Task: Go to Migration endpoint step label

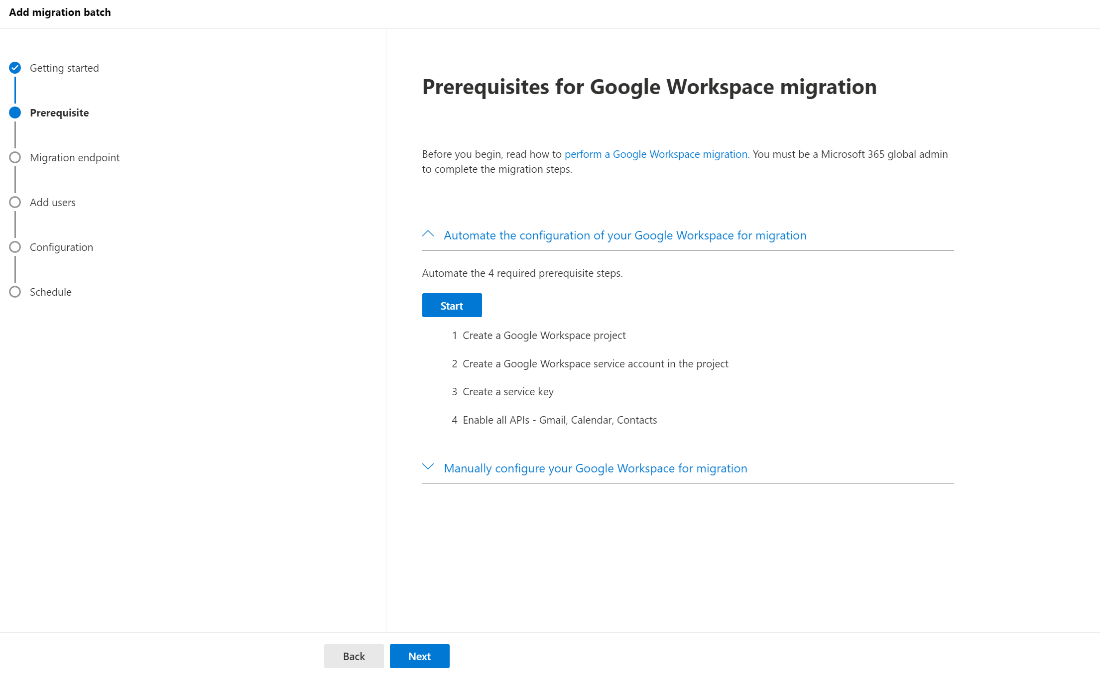Action: (x=75, y=158)
